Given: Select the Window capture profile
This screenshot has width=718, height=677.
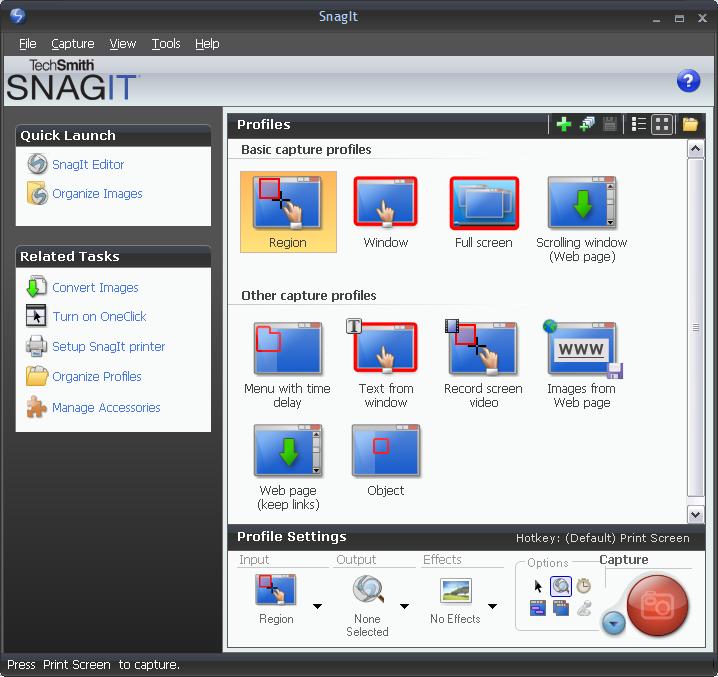Looking at the screenshot, I should click(386, 213).
